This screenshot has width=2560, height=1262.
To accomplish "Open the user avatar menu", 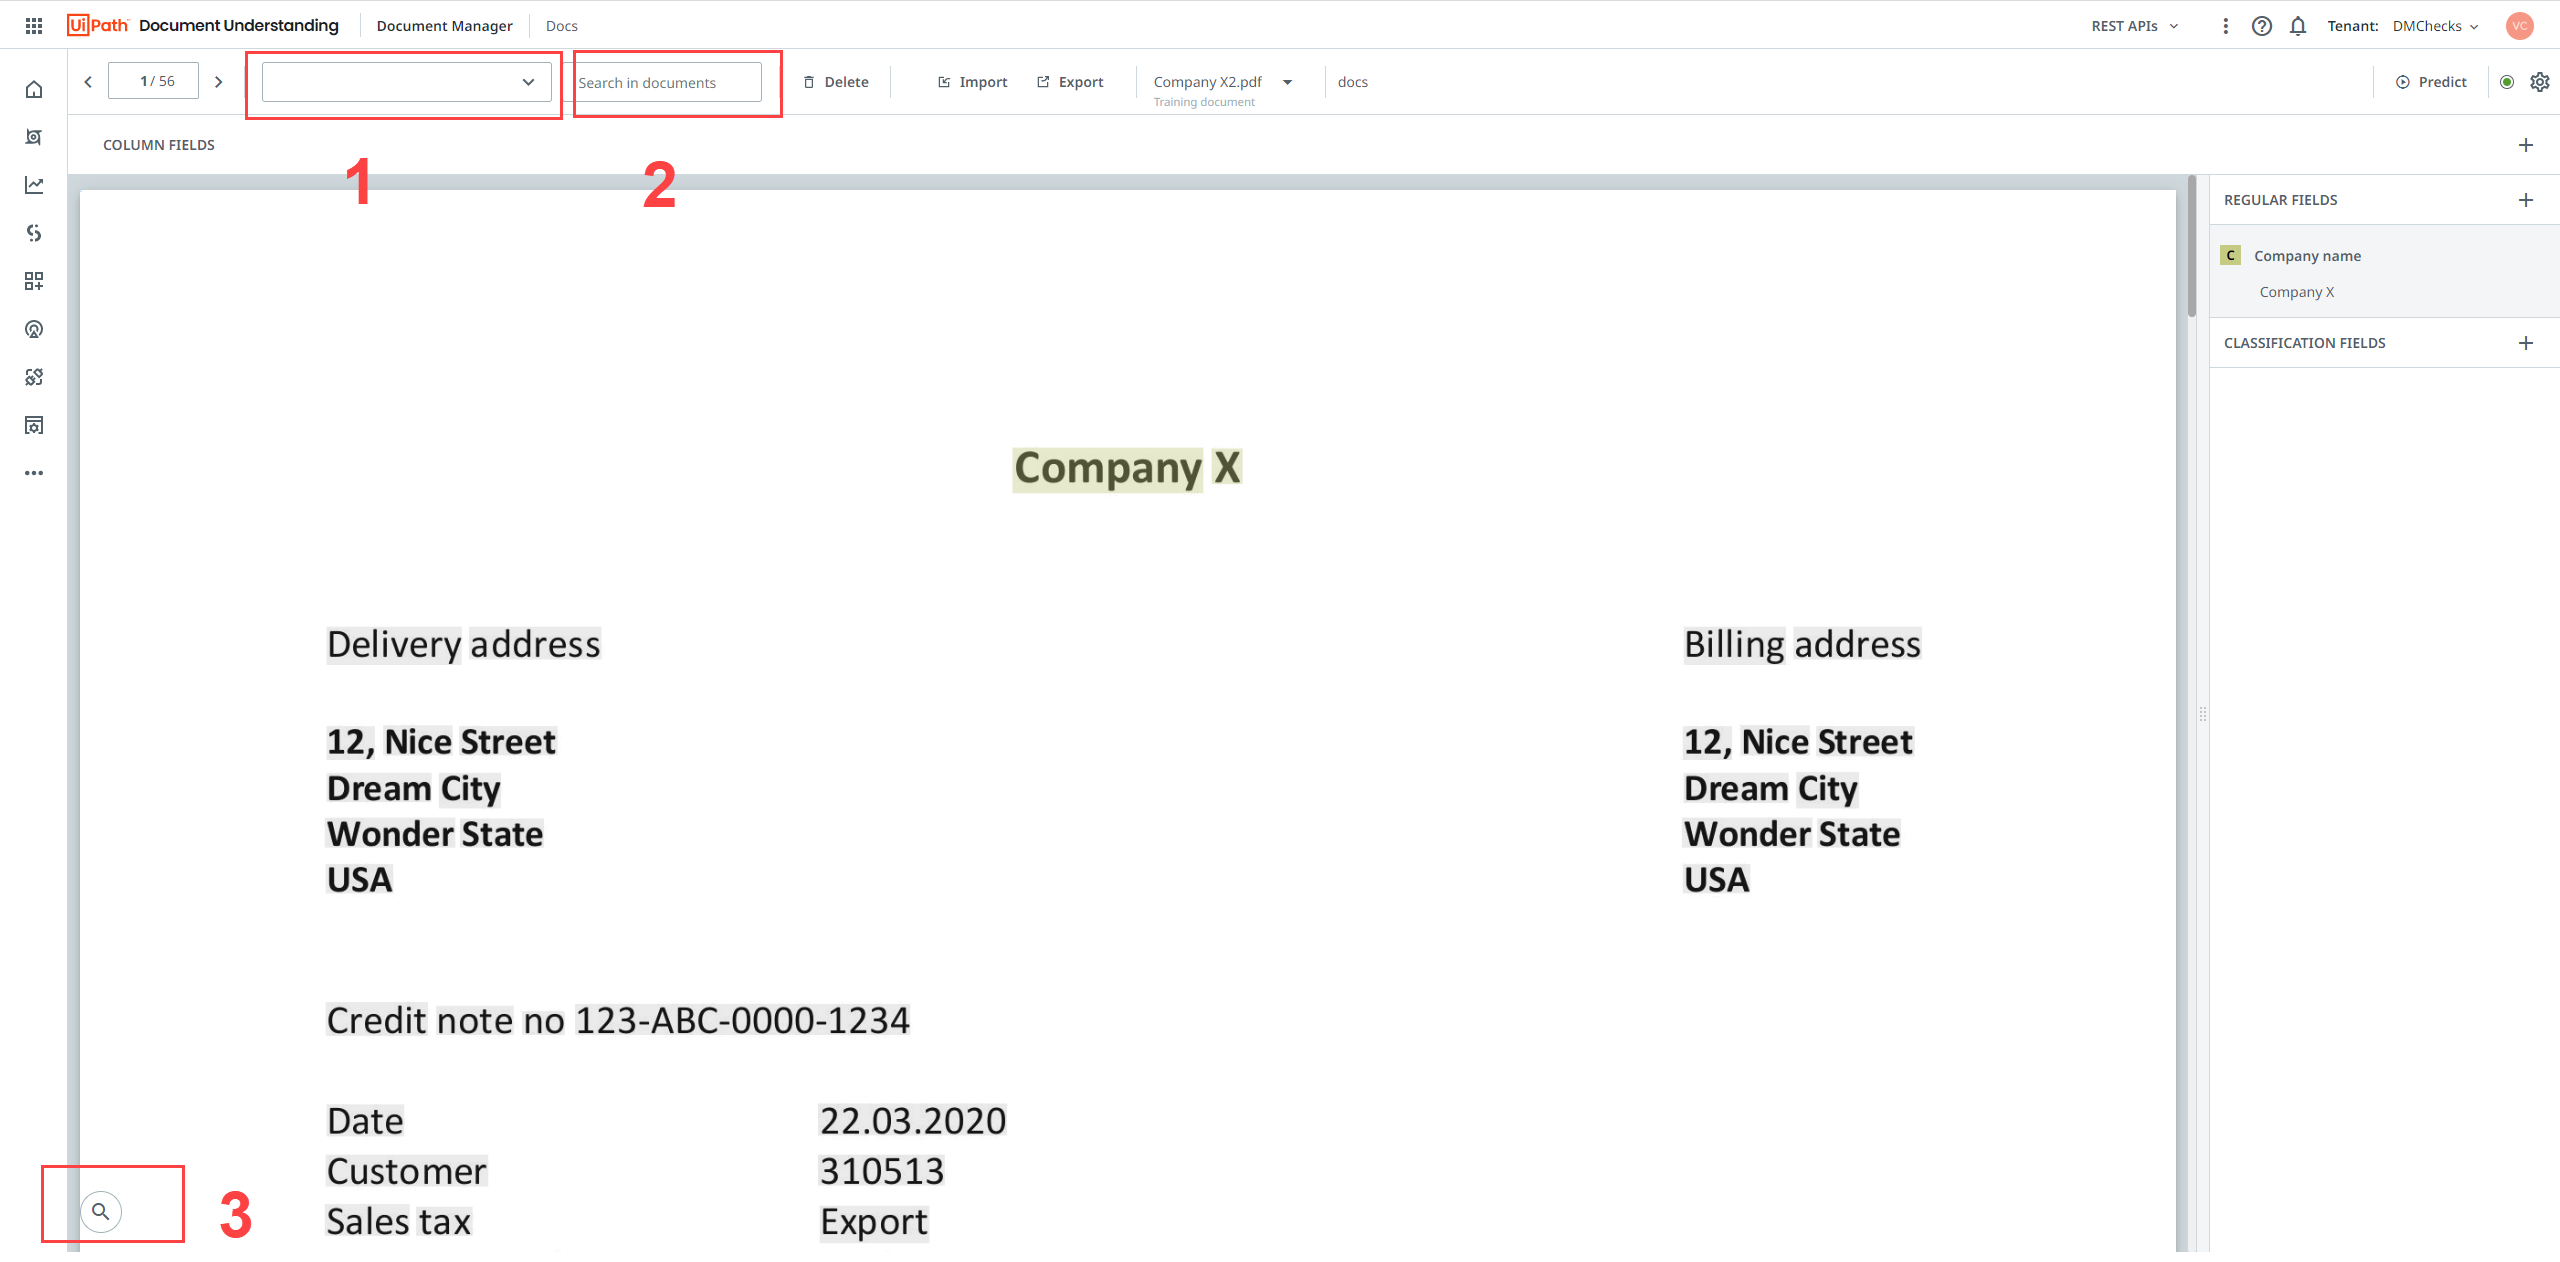I will click(x=2520, y=26).
